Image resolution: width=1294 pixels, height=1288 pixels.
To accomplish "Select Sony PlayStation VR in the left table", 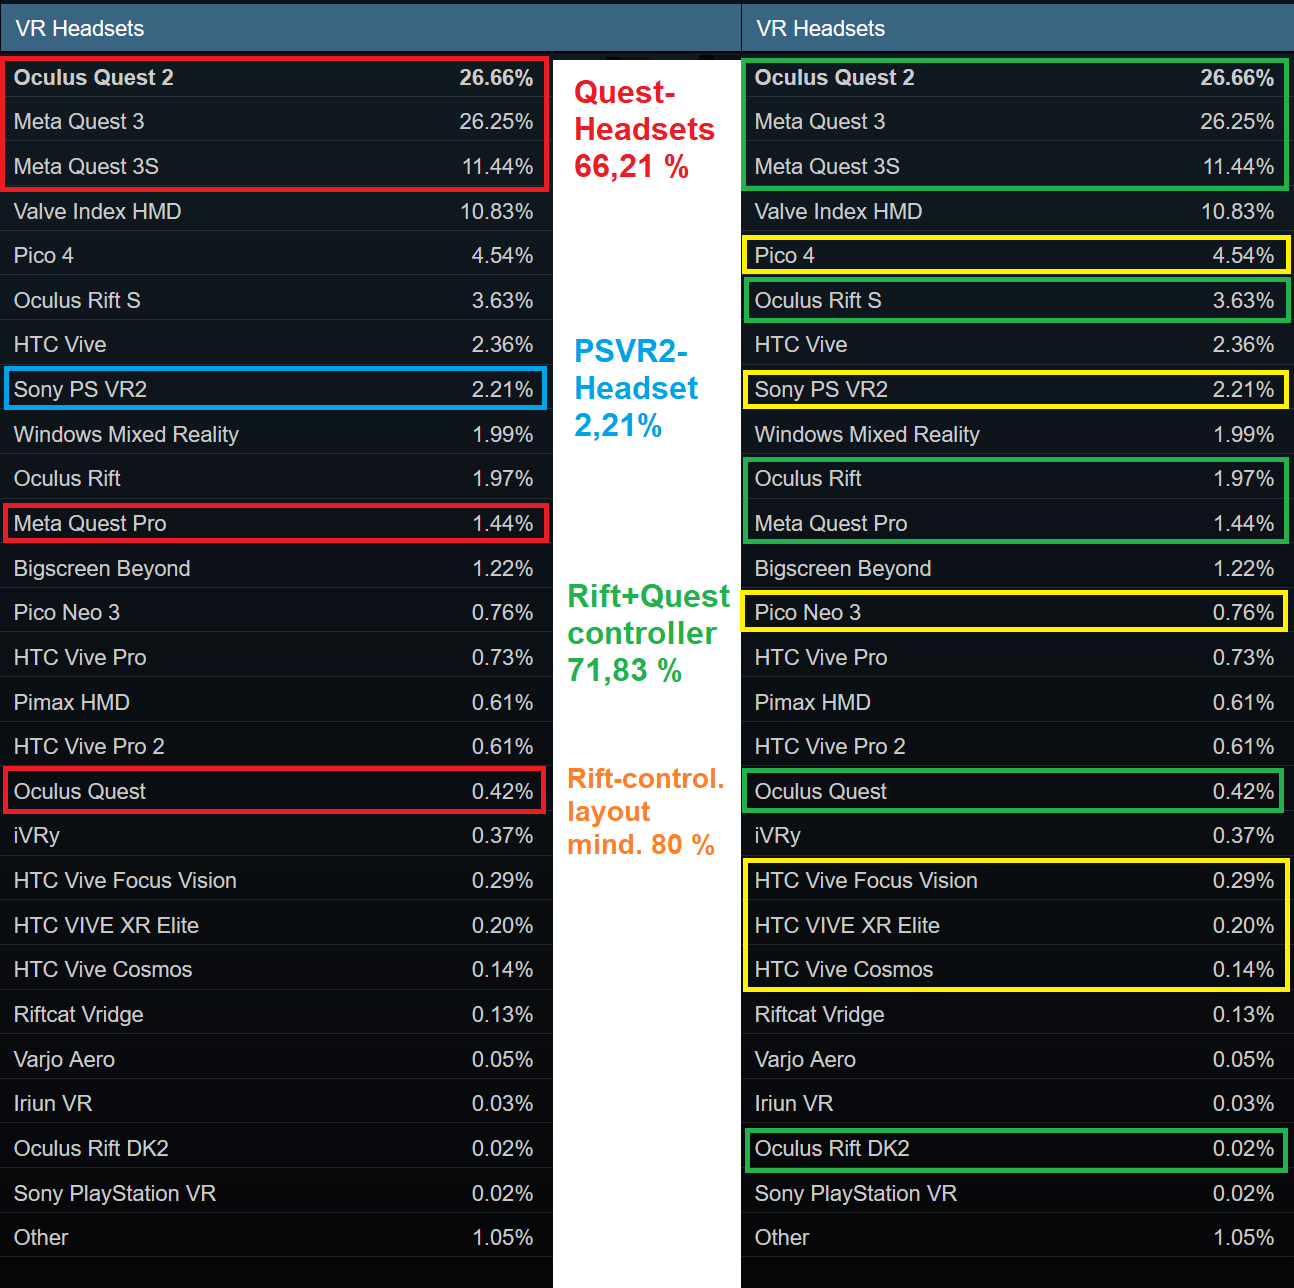I will pos(276,1193).
